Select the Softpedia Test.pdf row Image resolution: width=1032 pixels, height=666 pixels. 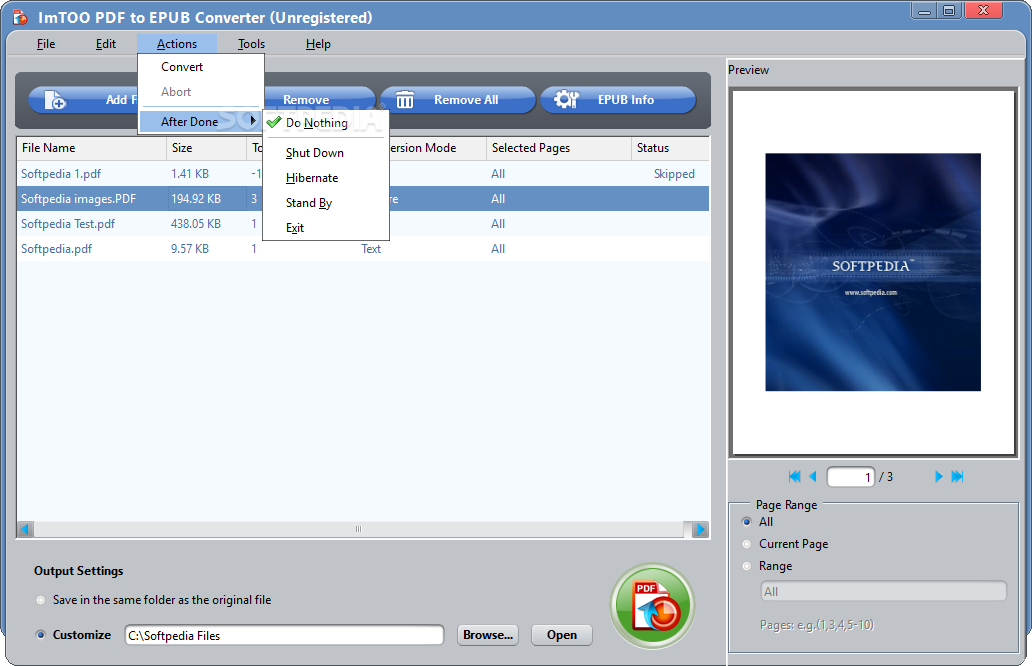(x=363, y=224)
